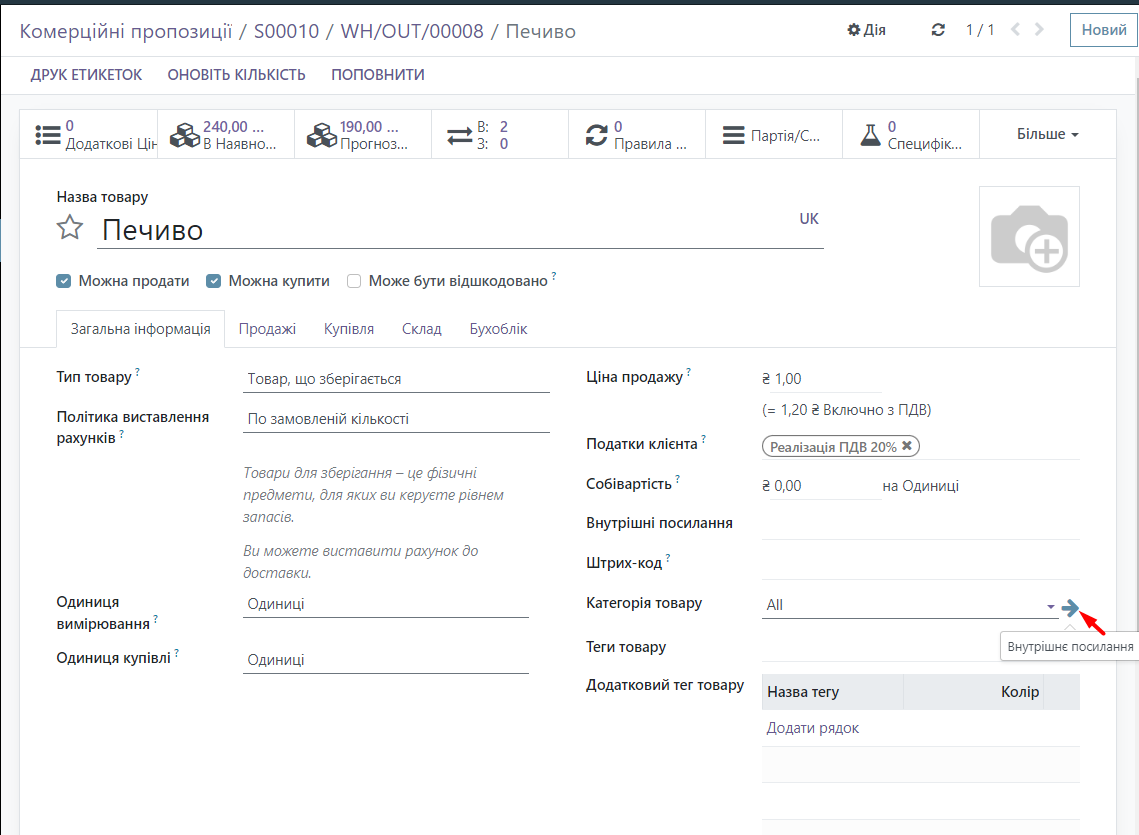This screenshot has height=835, width=1139.
Task: Click the Додати рядок link
Action: click(x=812, y=728)
